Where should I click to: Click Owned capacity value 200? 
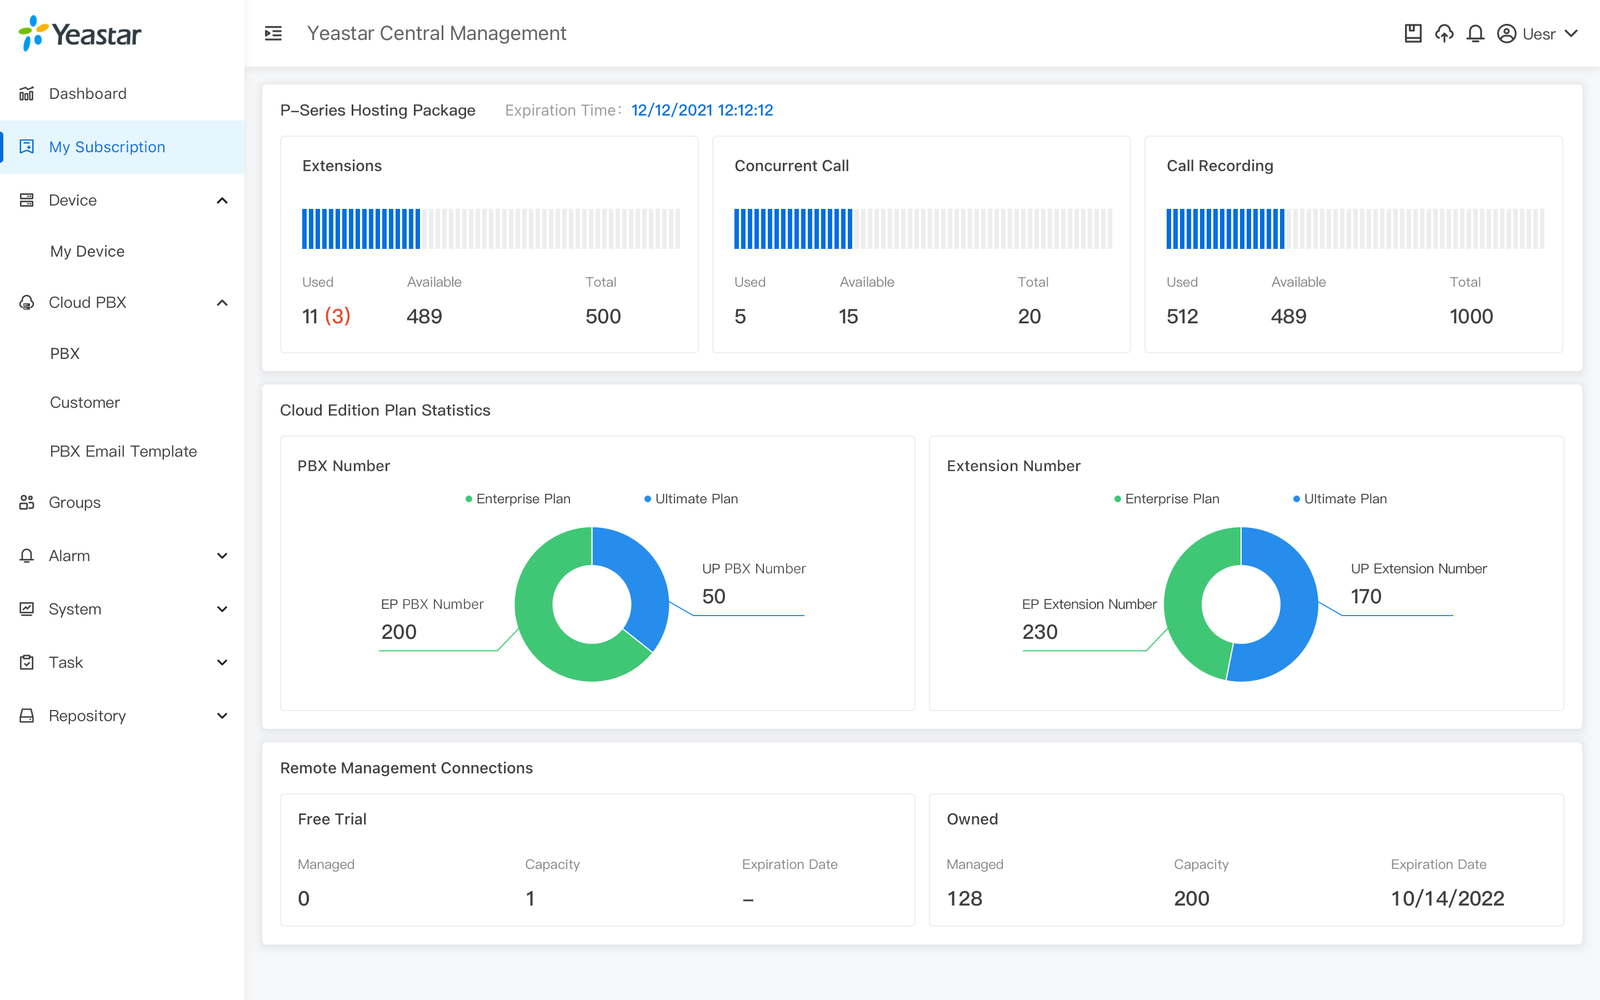[x=1192, y=899]
